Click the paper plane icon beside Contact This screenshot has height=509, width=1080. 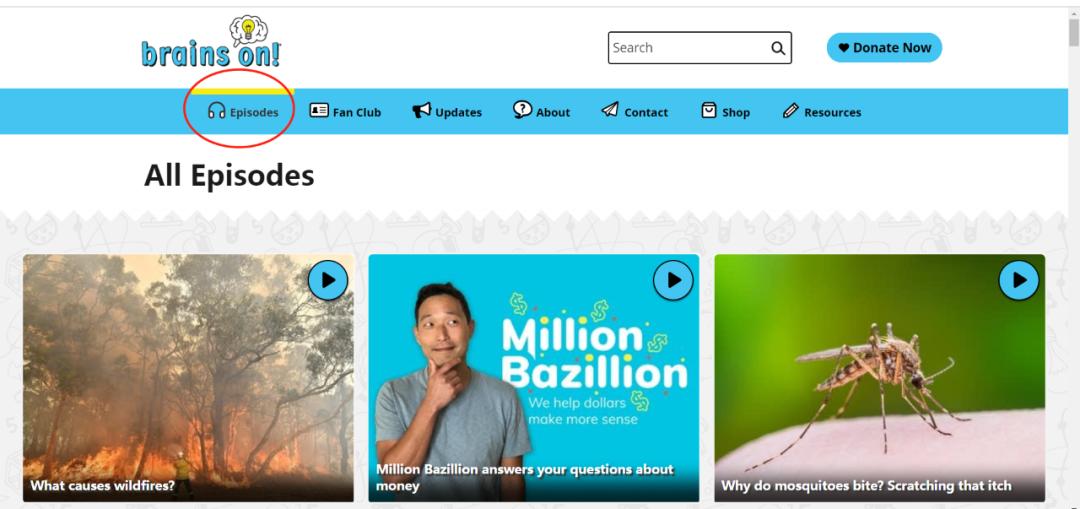coord(610,110)
